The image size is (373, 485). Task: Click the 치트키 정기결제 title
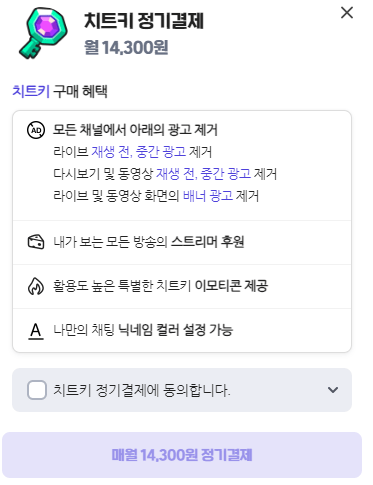tap(144, 21)
